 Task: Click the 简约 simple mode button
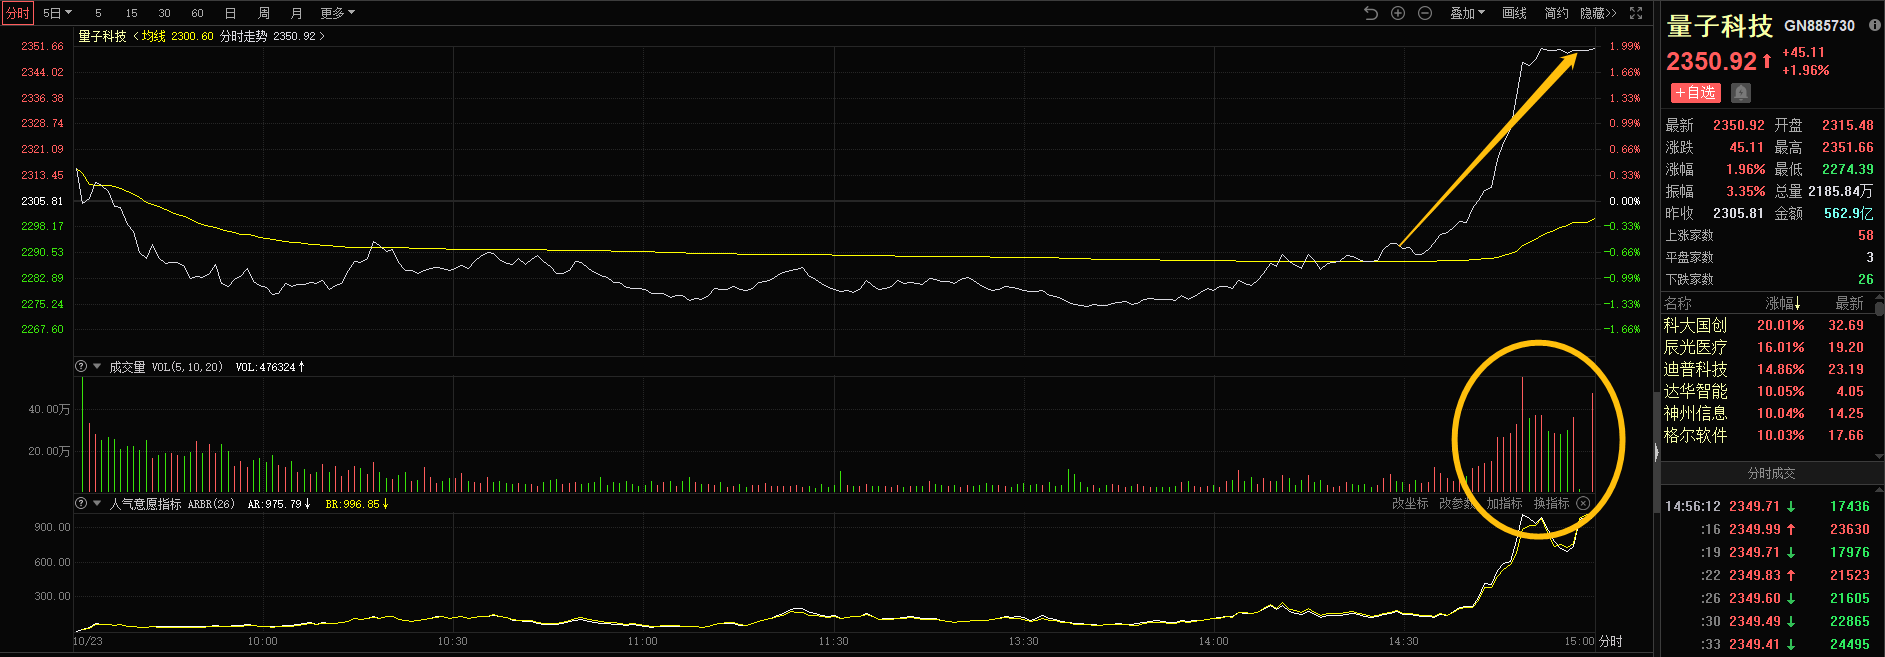1556,13
